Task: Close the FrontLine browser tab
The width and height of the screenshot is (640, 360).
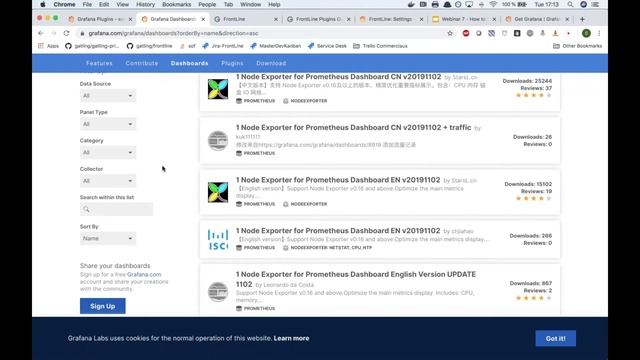Action: click(x=276, y=19)
